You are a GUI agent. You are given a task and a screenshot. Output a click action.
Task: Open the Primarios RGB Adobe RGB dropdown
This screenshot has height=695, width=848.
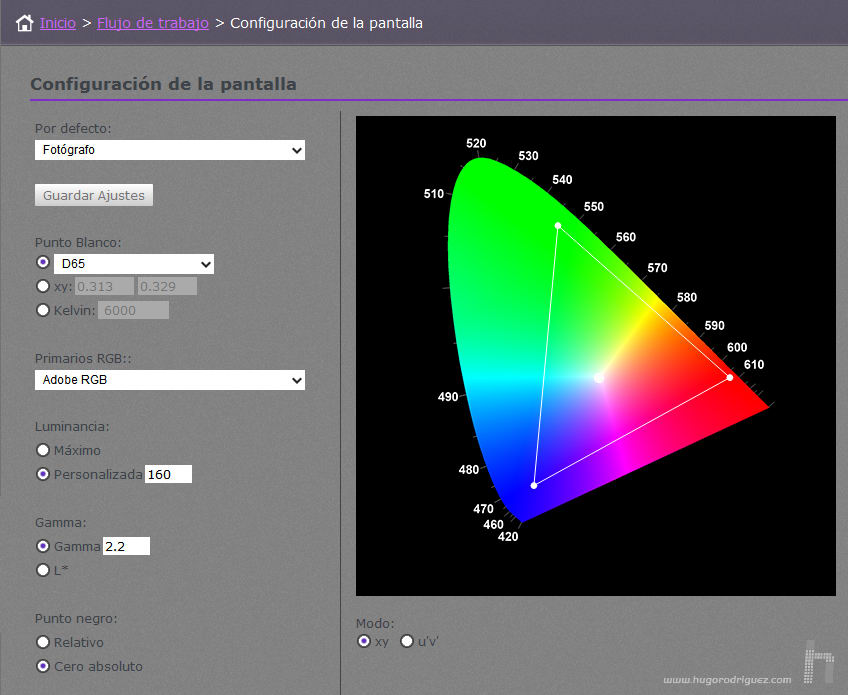(x=170, y=380)
